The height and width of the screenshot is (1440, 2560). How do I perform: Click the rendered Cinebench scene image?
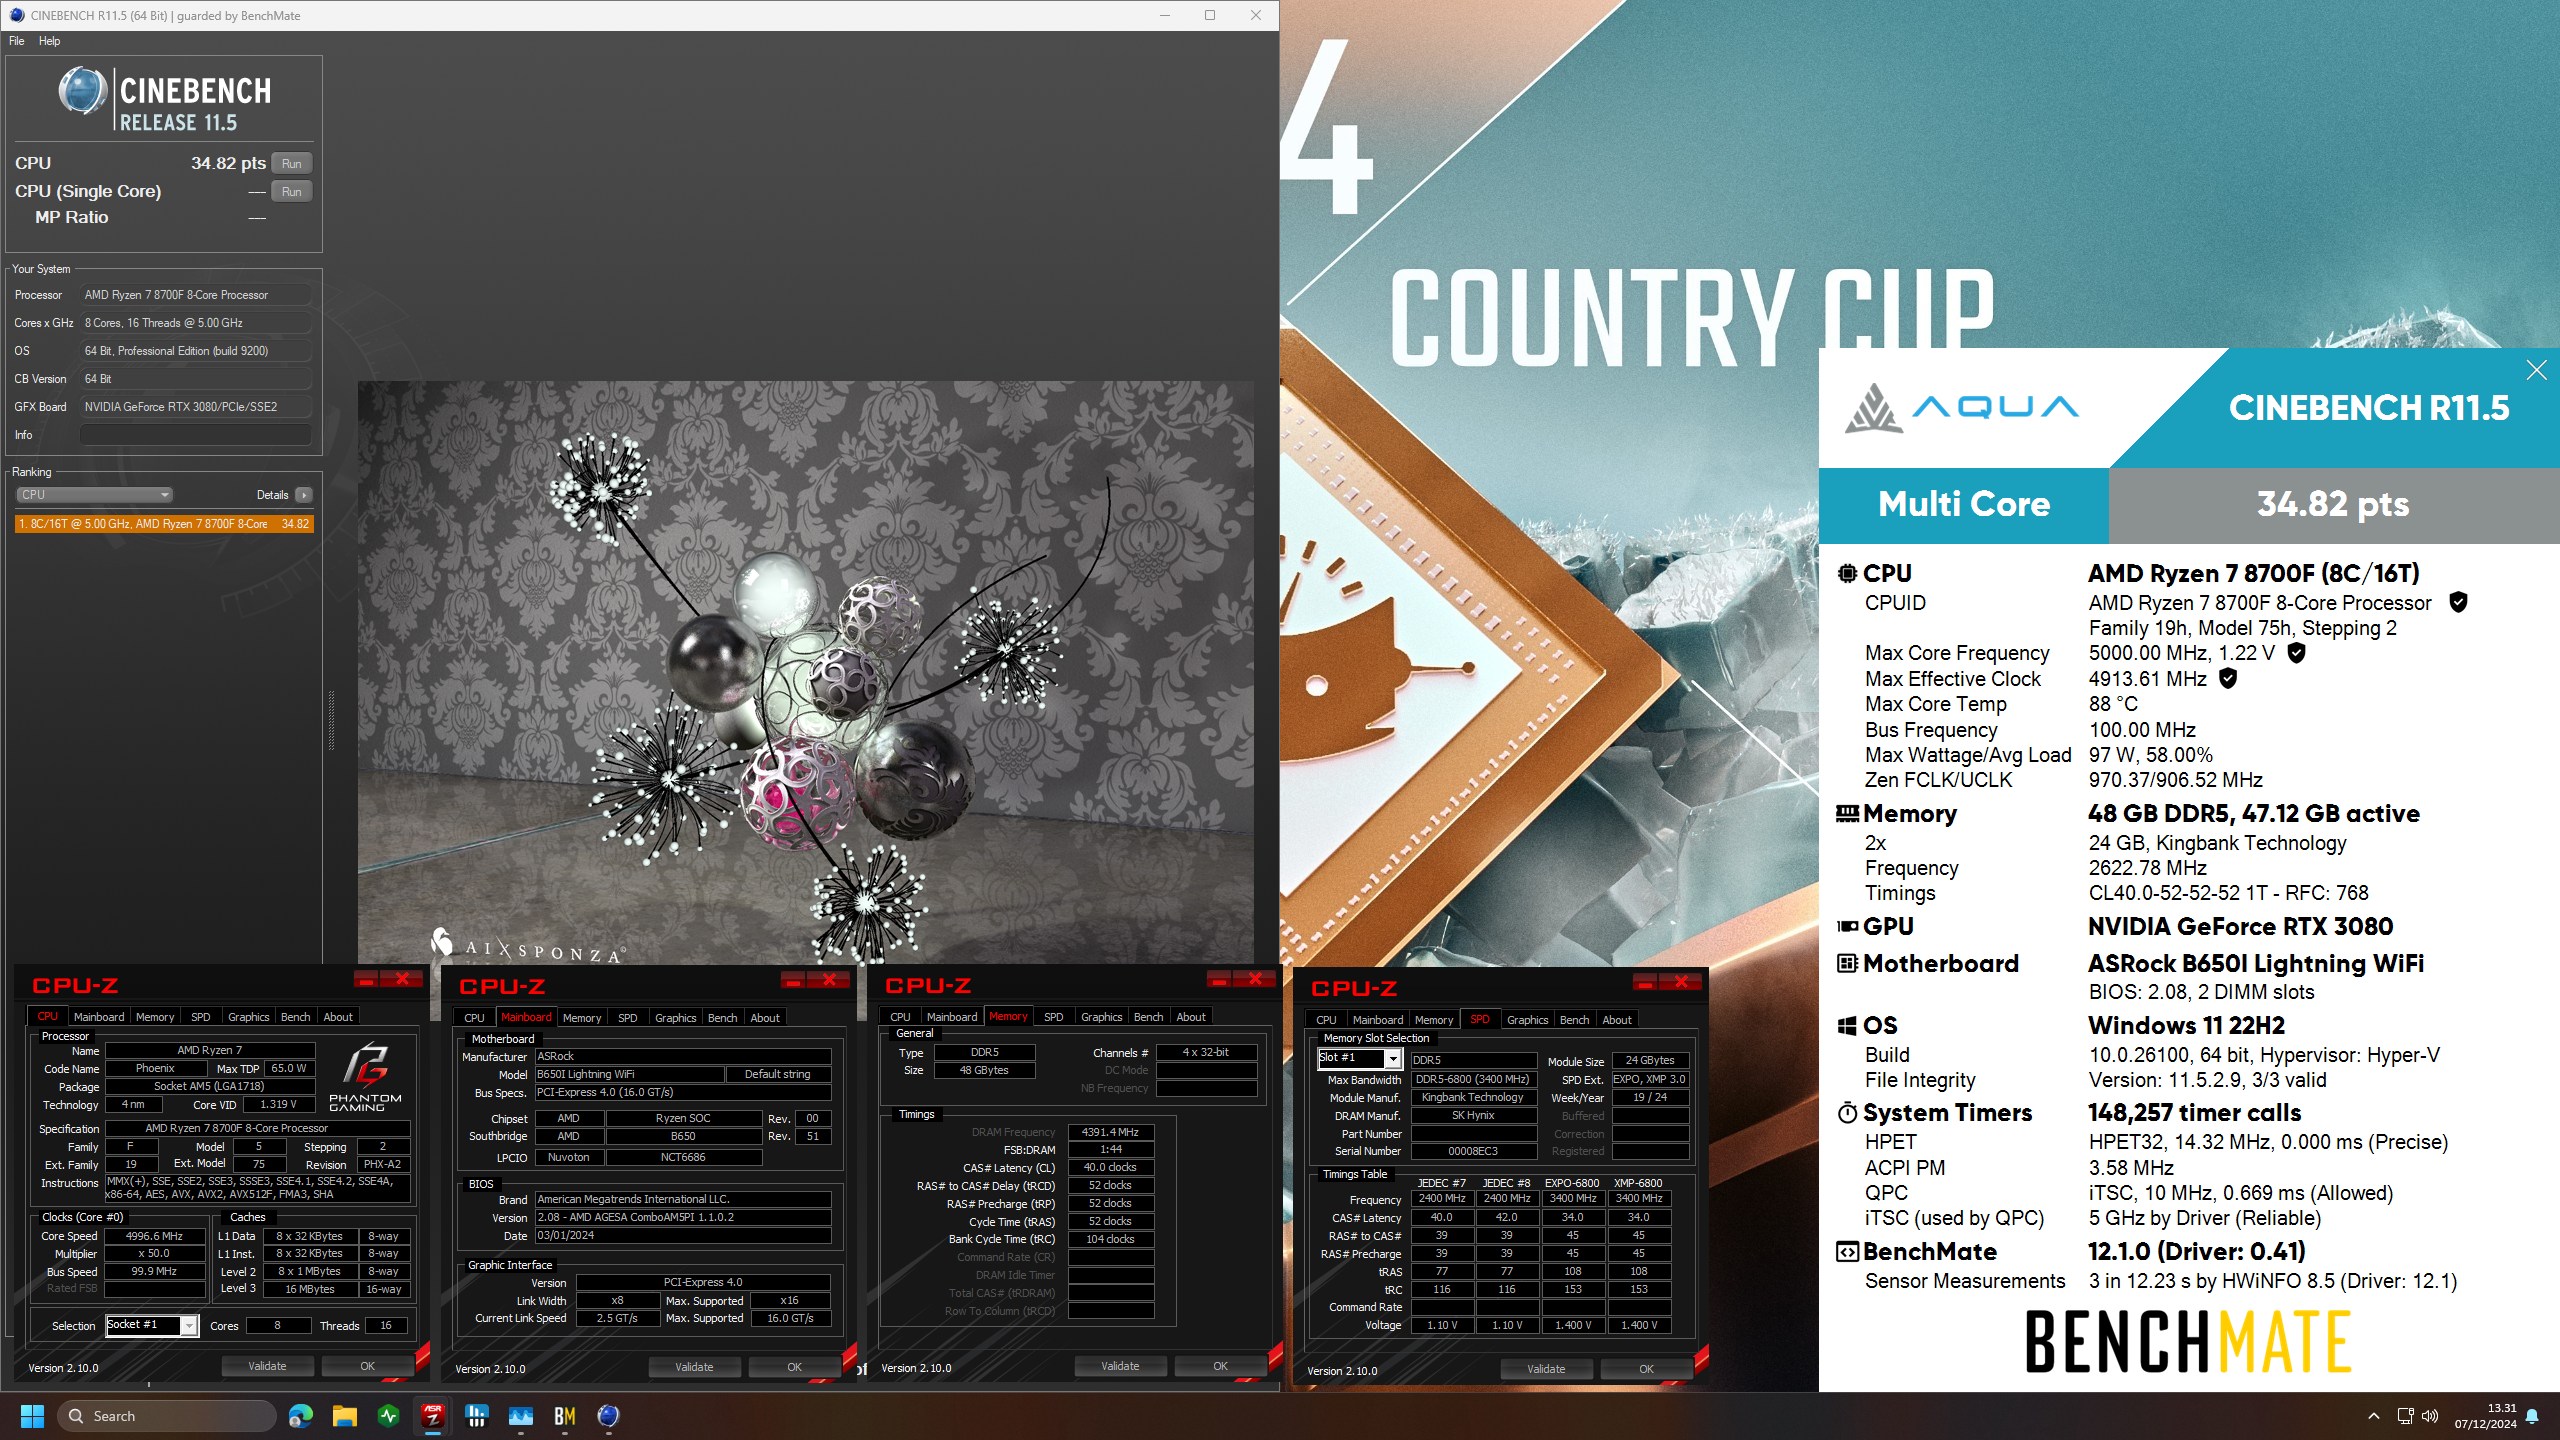[806, 672]
